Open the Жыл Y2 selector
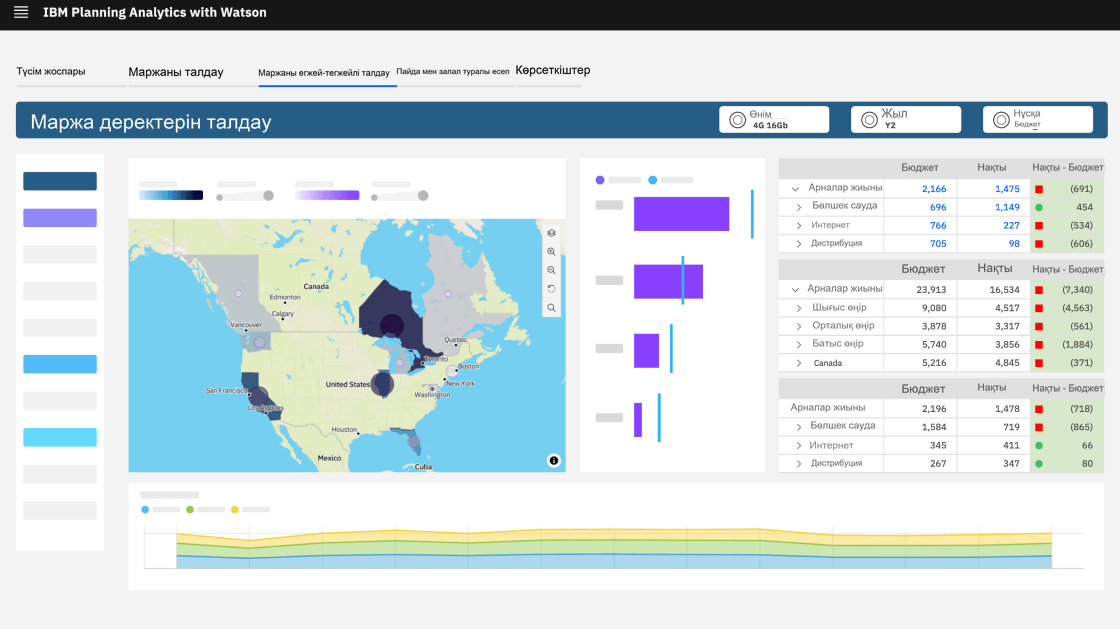Viewport: 1120px width, 629px height. coord(906,119)
